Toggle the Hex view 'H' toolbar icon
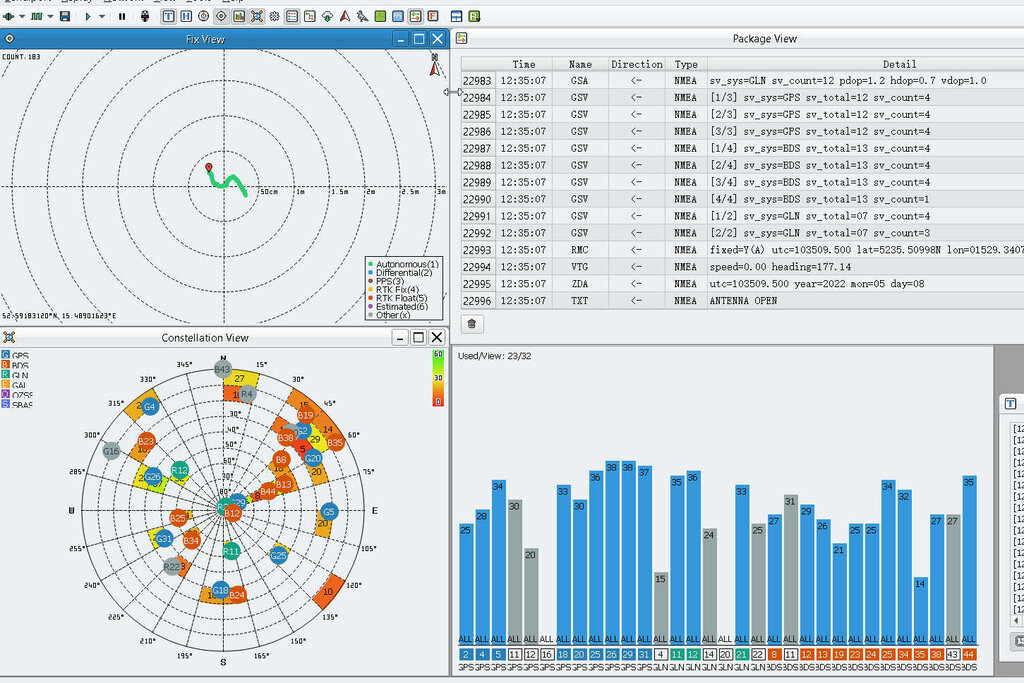This screenshot has width=1024, height=683. (185, 16)
